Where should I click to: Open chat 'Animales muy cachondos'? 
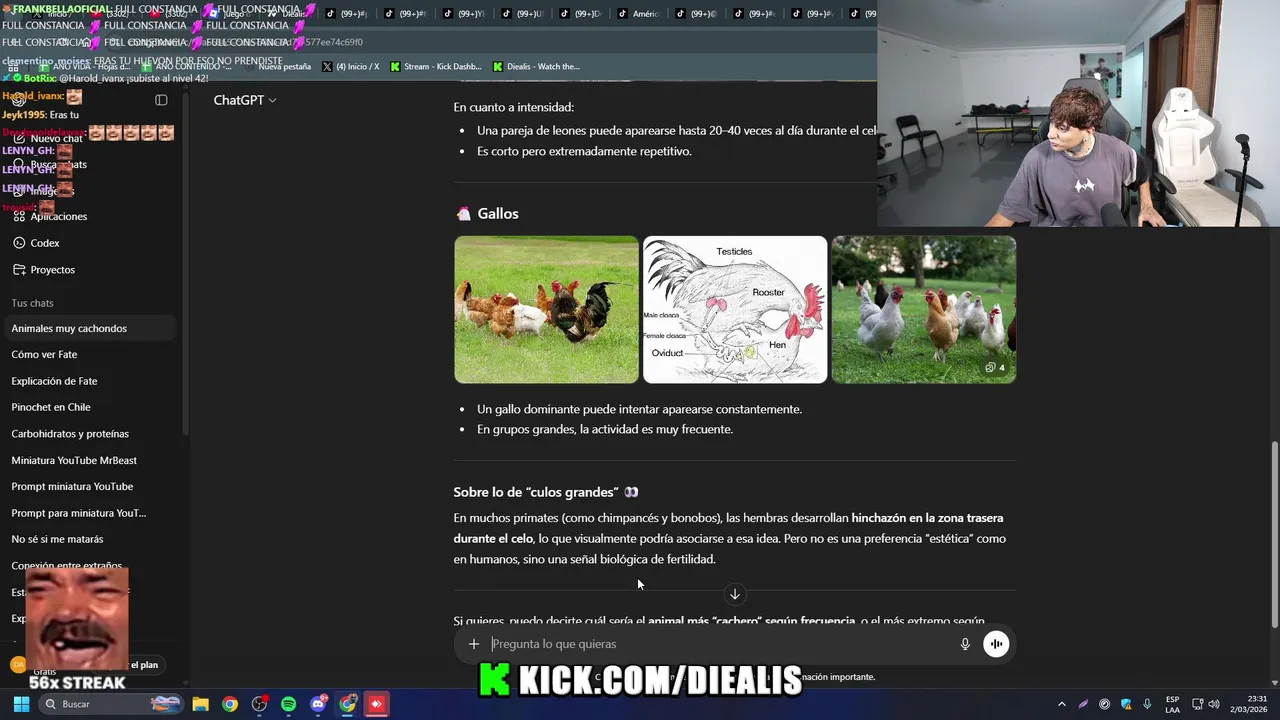(x=90, y=328)
